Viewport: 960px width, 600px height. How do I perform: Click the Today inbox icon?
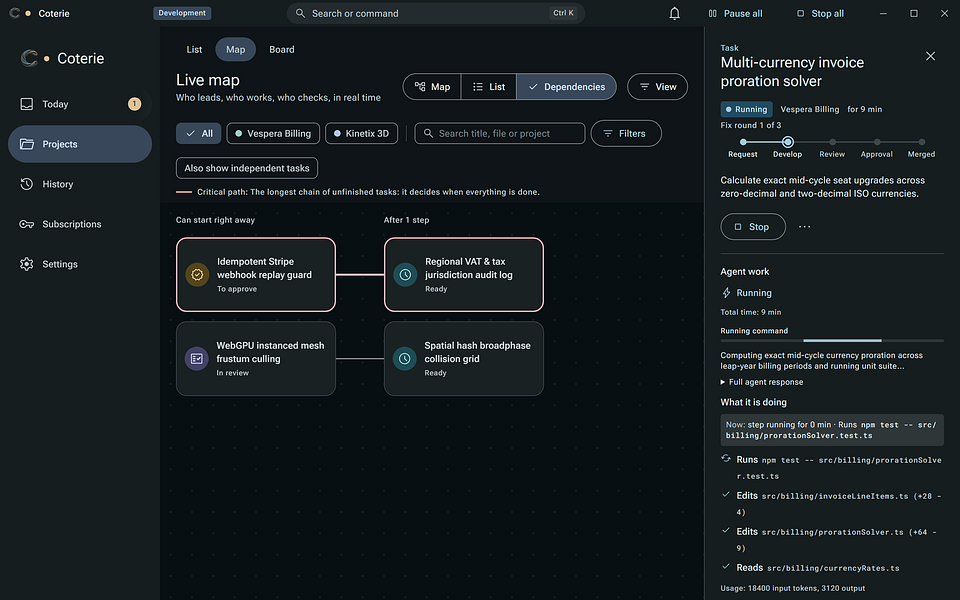click(x=26, y=104)
